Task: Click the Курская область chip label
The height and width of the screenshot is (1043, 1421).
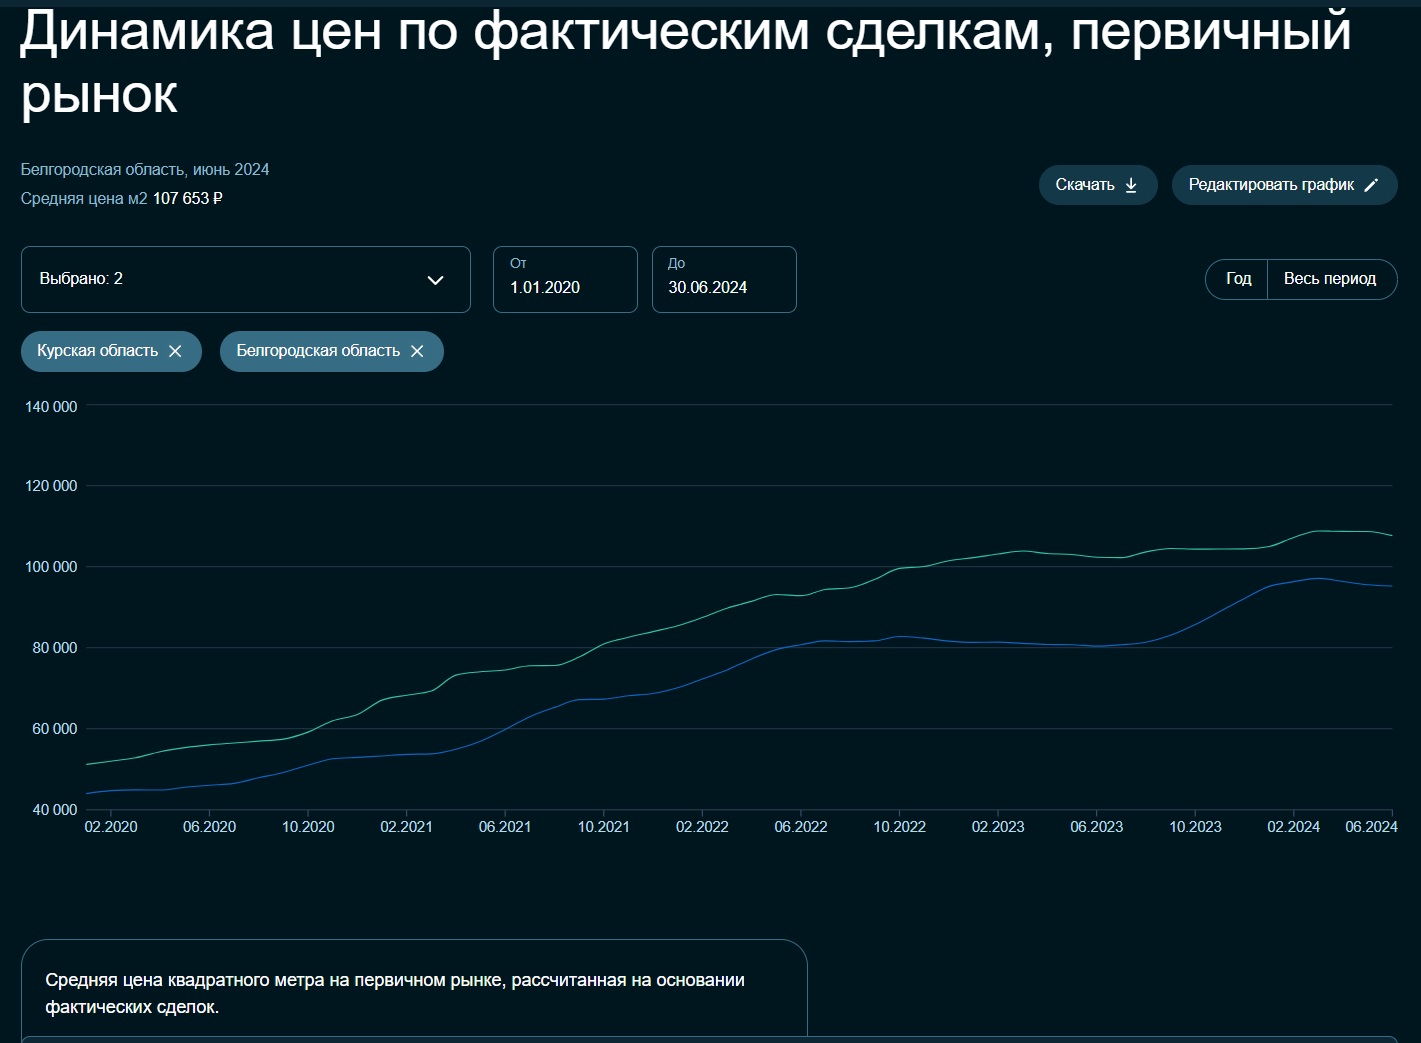Action: click(x=97, y=351)
